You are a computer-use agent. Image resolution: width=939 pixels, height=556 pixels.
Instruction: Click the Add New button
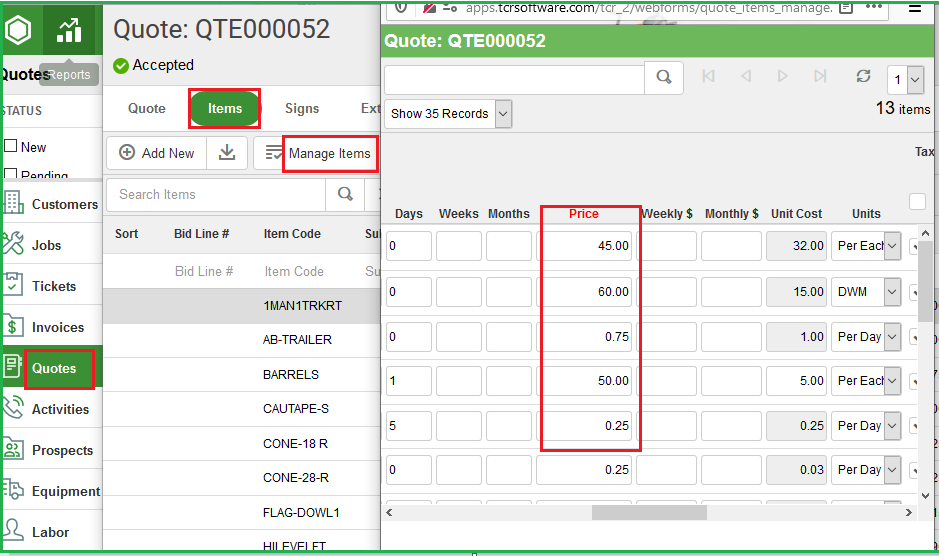[157, 153]
